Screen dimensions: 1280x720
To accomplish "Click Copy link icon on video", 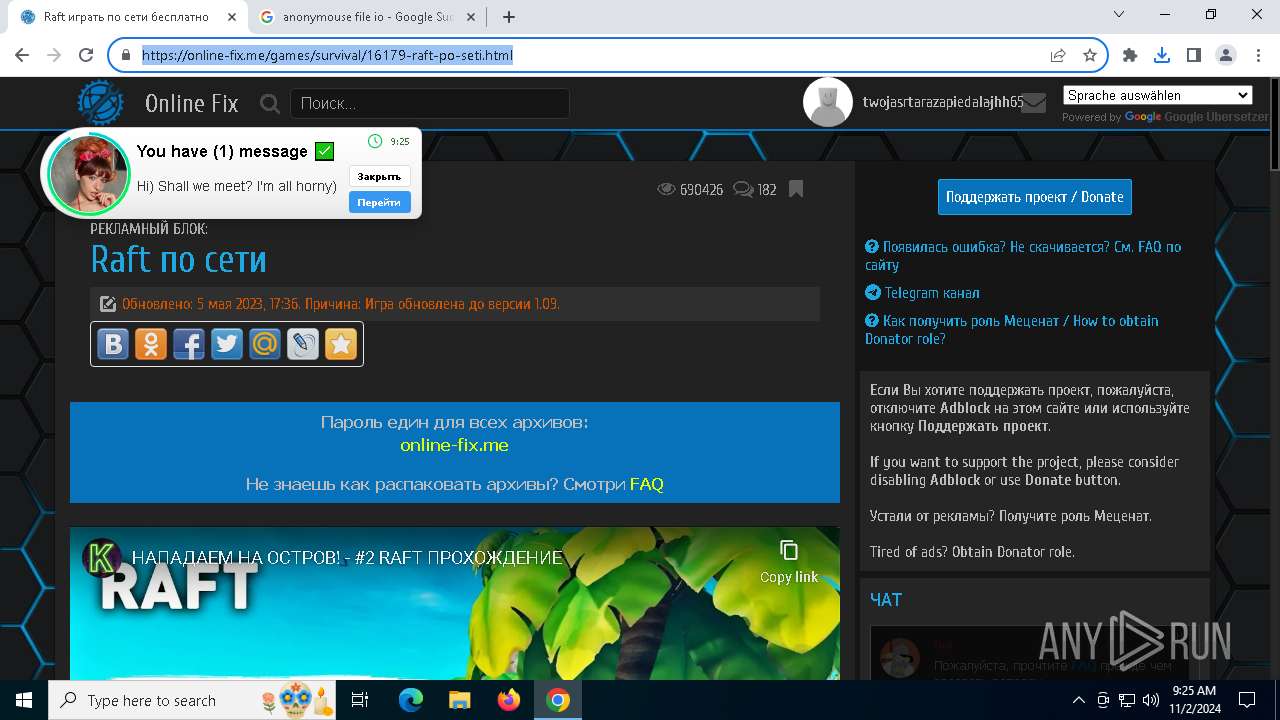I will (789, 551).
